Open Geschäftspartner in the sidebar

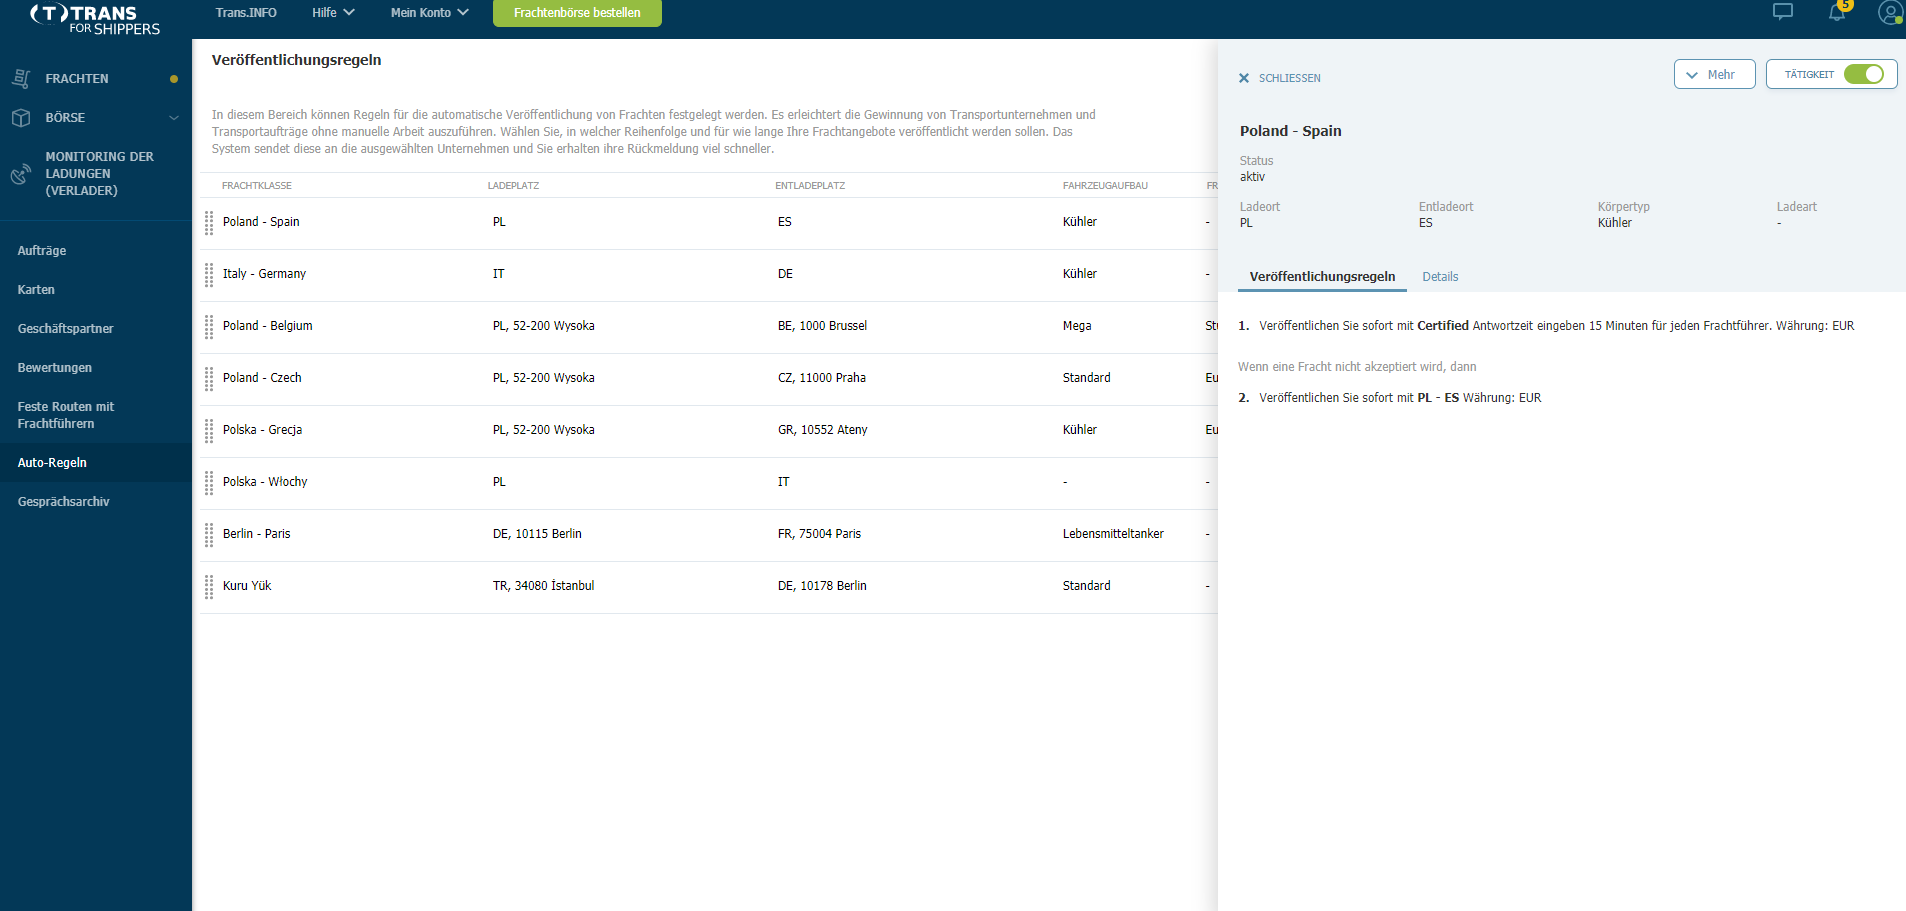(65, 329)
